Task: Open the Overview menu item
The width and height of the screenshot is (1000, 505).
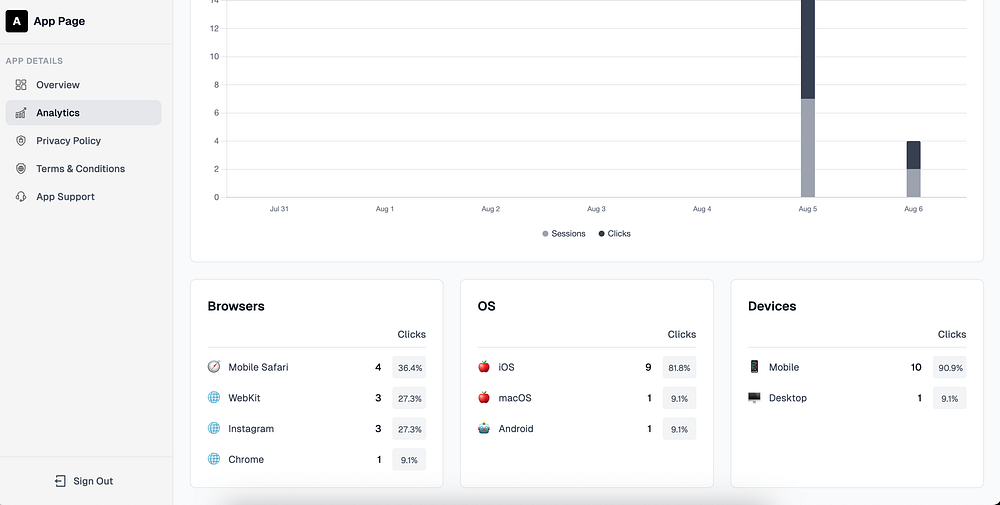Action: click(58, 85)
